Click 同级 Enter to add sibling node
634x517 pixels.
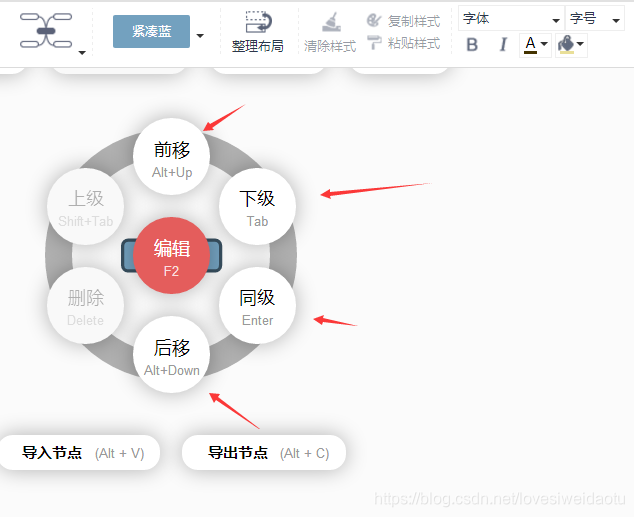(x=257, y=305)
